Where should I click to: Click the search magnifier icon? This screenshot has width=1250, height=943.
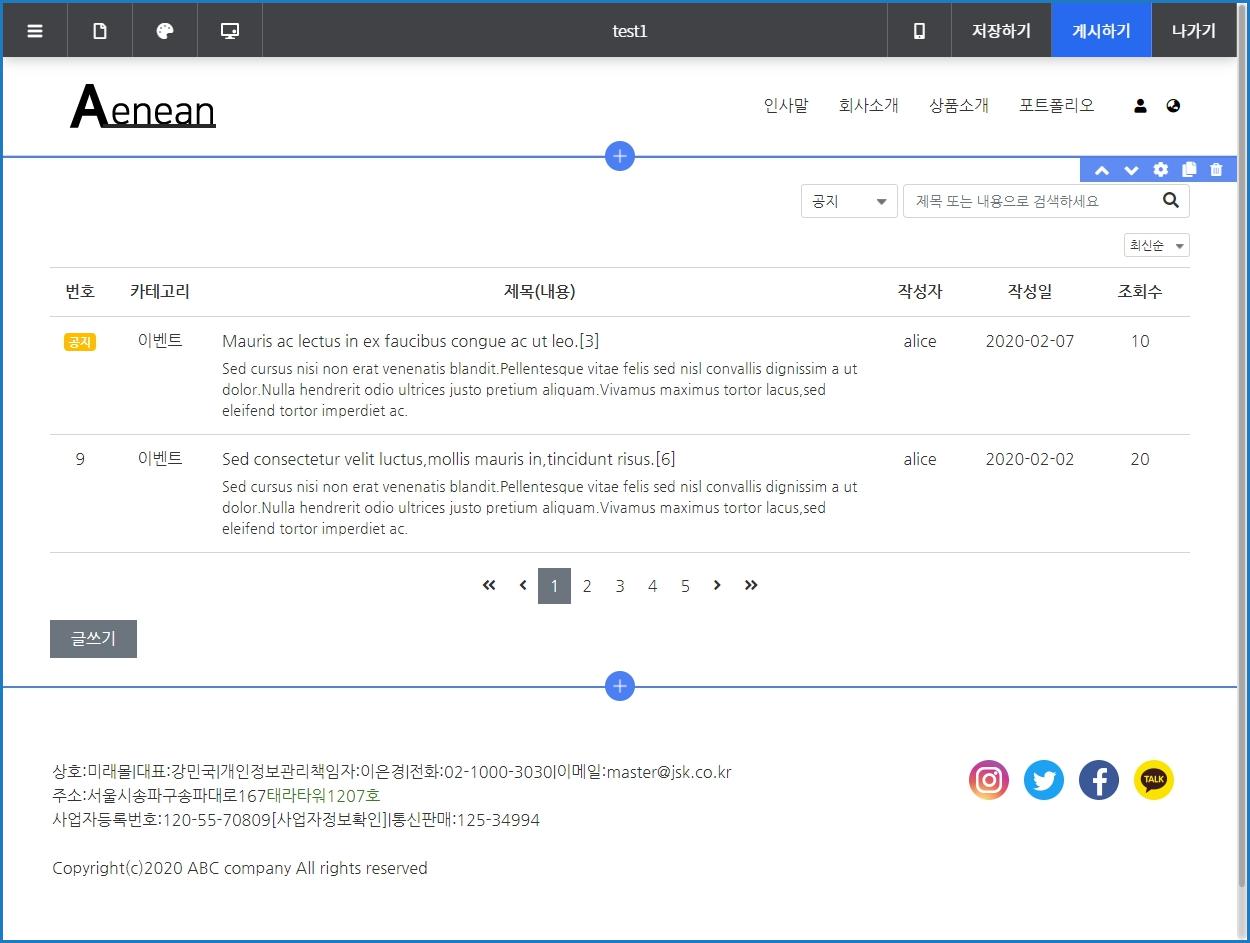coord(1171,201)
